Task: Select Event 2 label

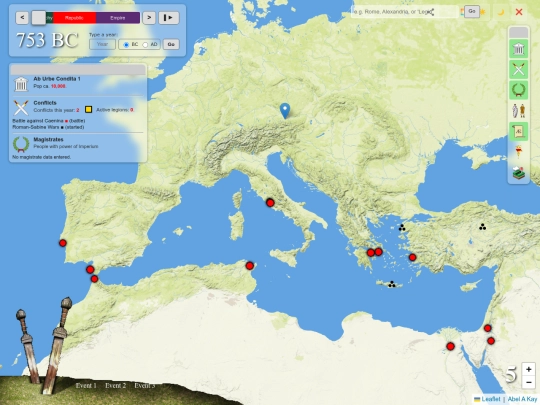Action: 115,385
